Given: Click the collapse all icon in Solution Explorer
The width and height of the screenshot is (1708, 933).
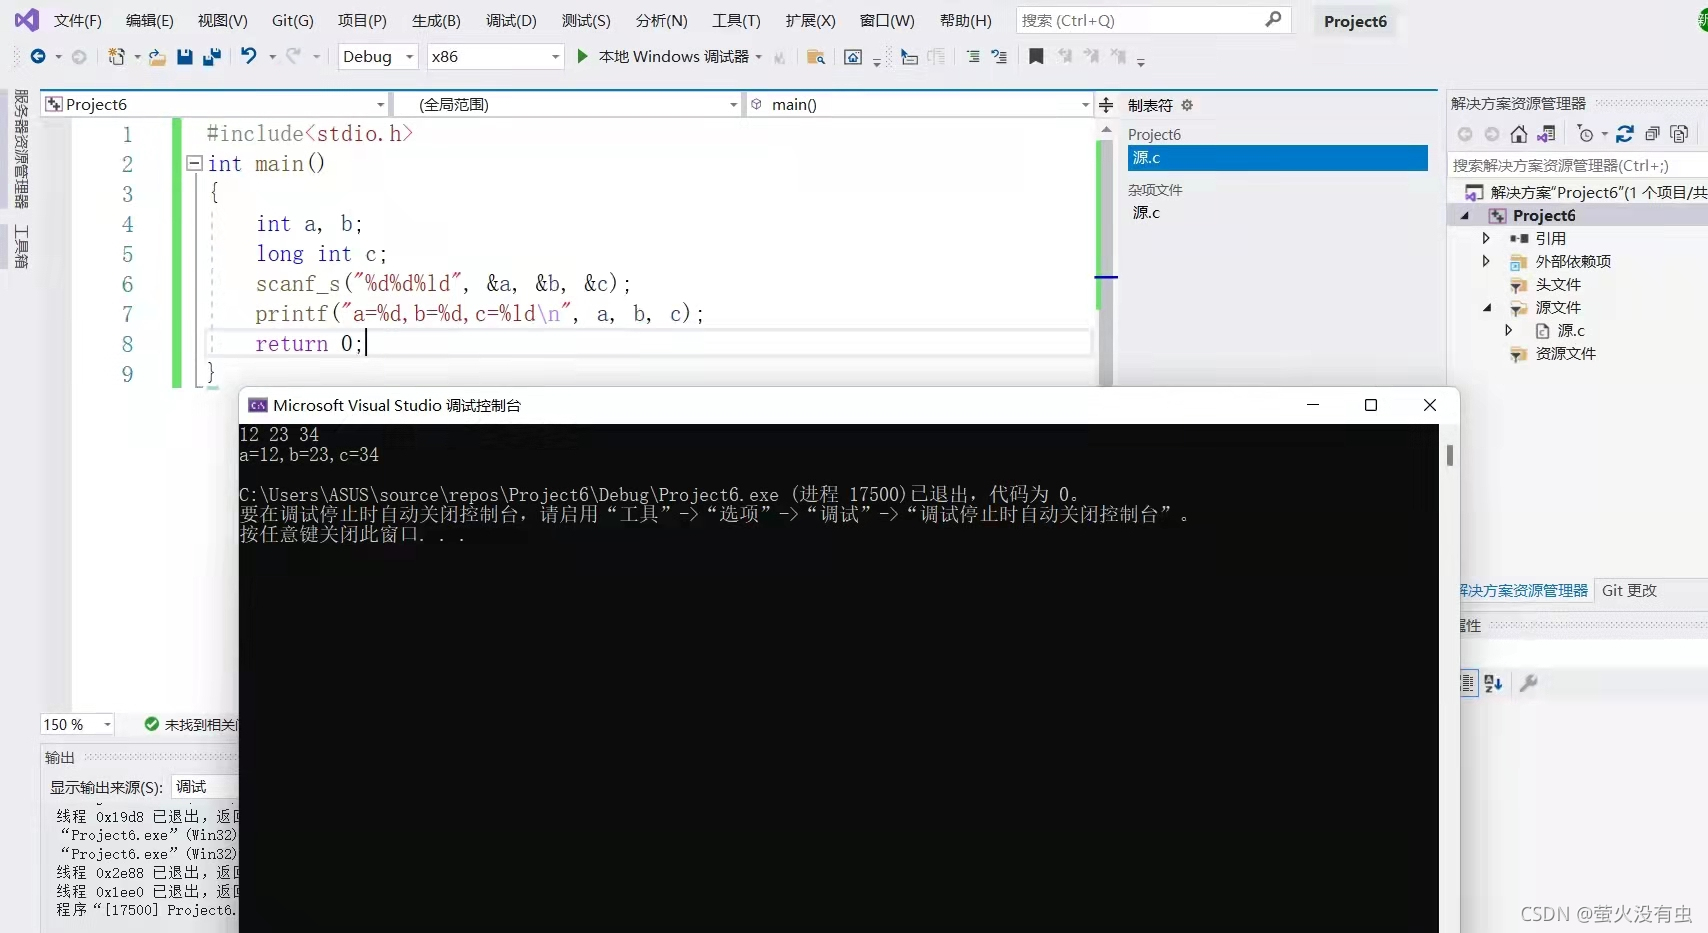Looking at the screenshot, I should [1652, 134].
